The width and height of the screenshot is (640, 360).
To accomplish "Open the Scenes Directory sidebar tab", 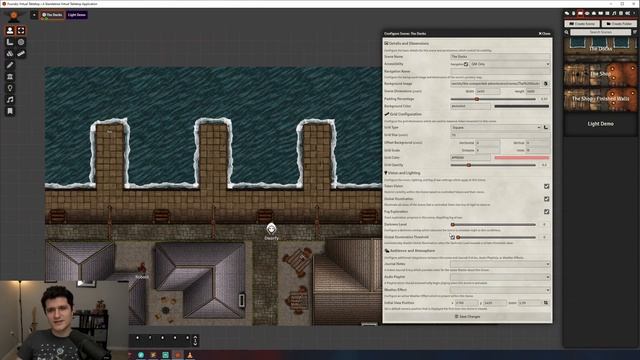I will click(580, 13).
